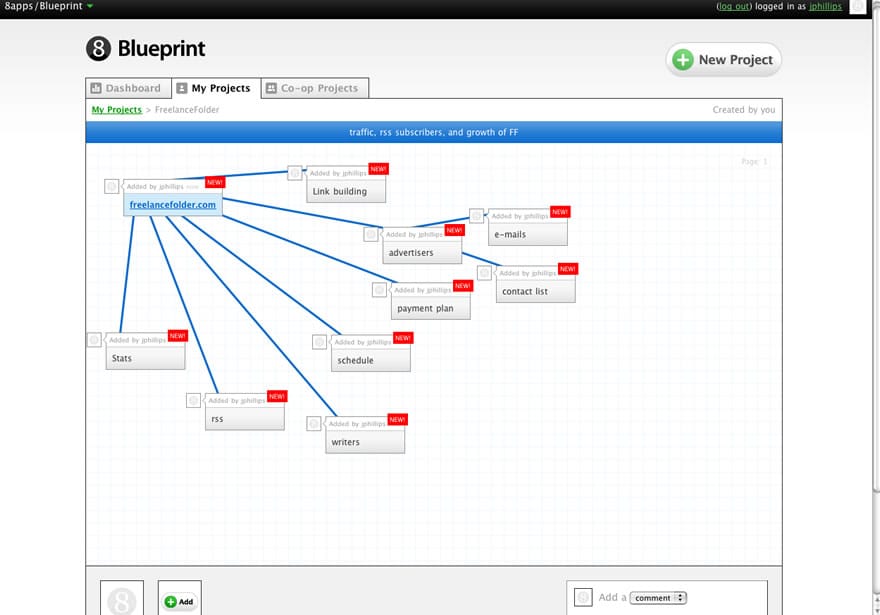Create a New Project
The width and height of the screenshot is (880, 615).
pyautogui.click(x=723, y=60)
